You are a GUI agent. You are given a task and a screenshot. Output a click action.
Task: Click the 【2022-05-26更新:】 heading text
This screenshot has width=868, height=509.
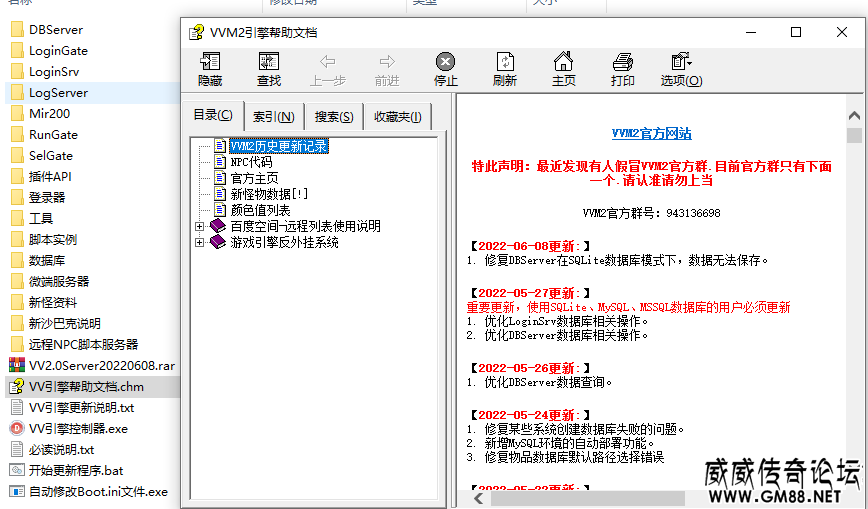530,368
